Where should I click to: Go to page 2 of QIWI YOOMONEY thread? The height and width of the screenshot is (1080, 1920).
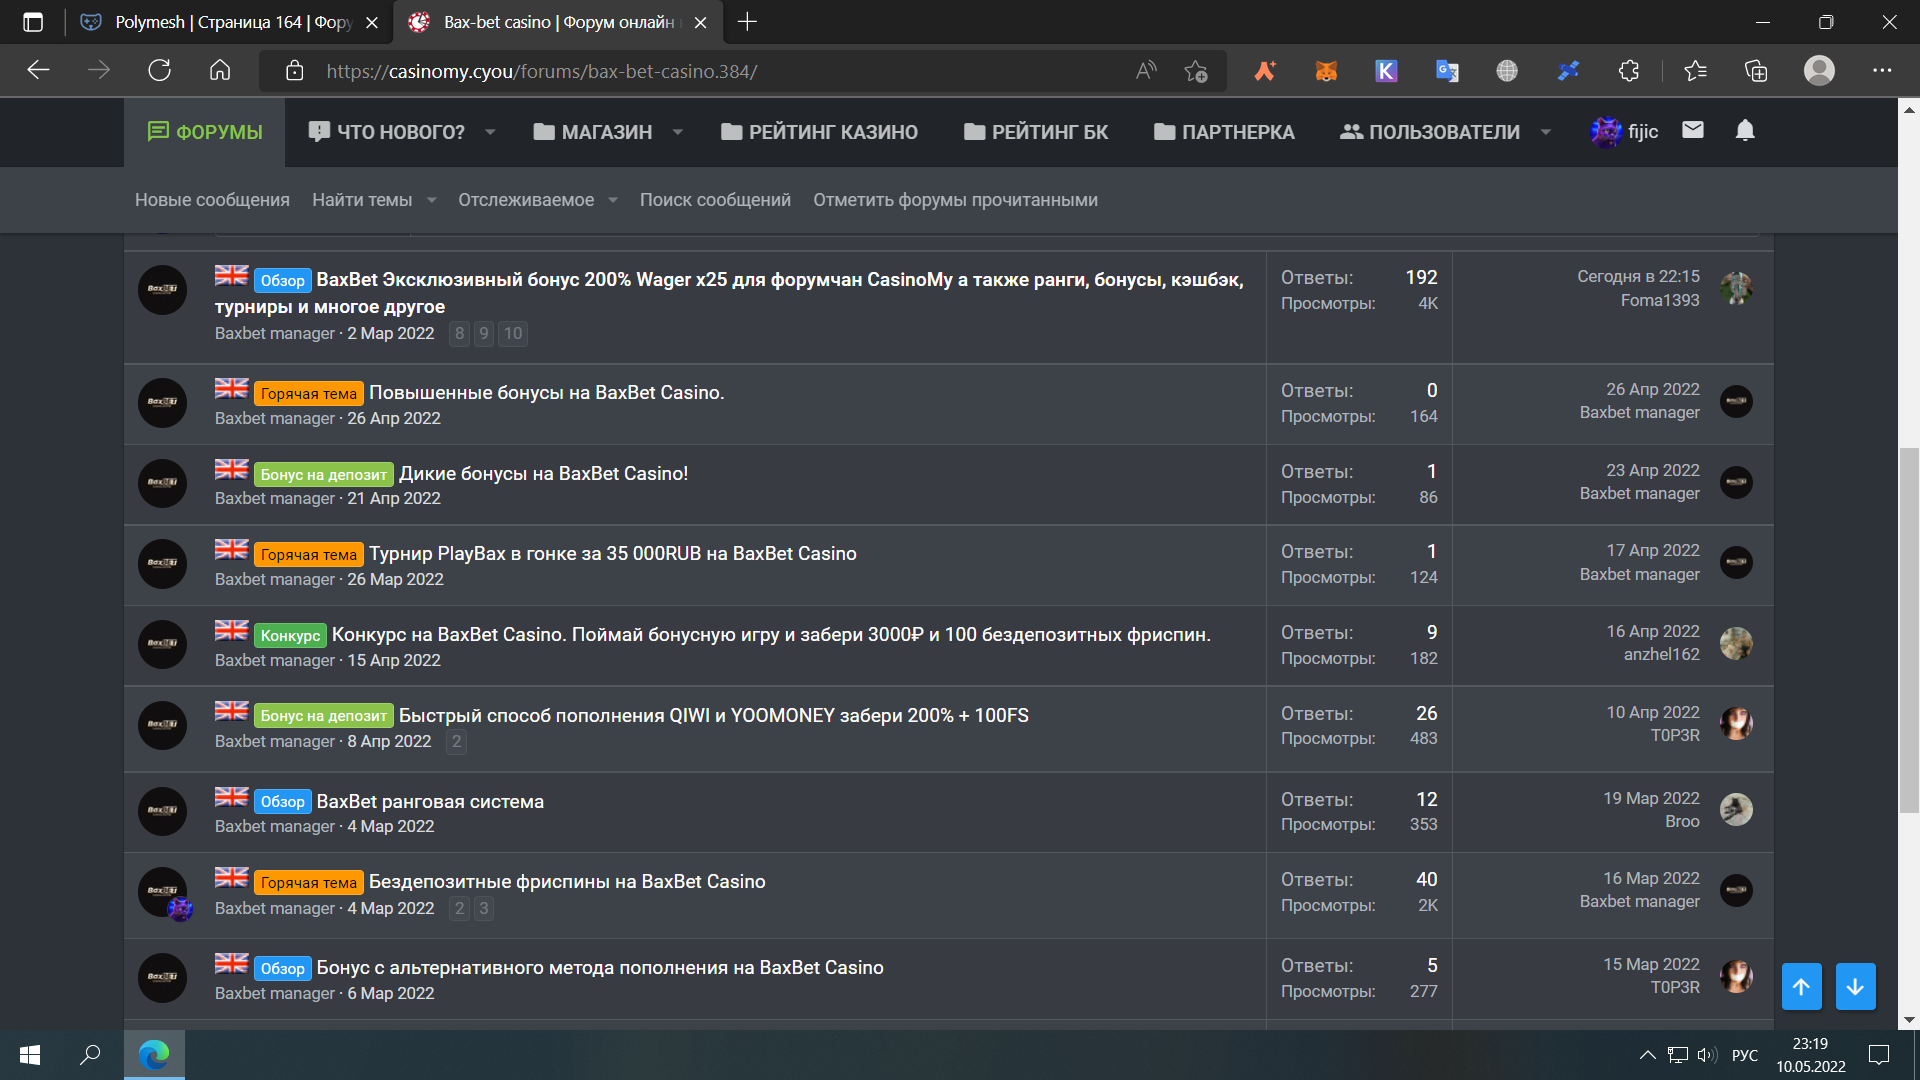[x=457, y=742]
